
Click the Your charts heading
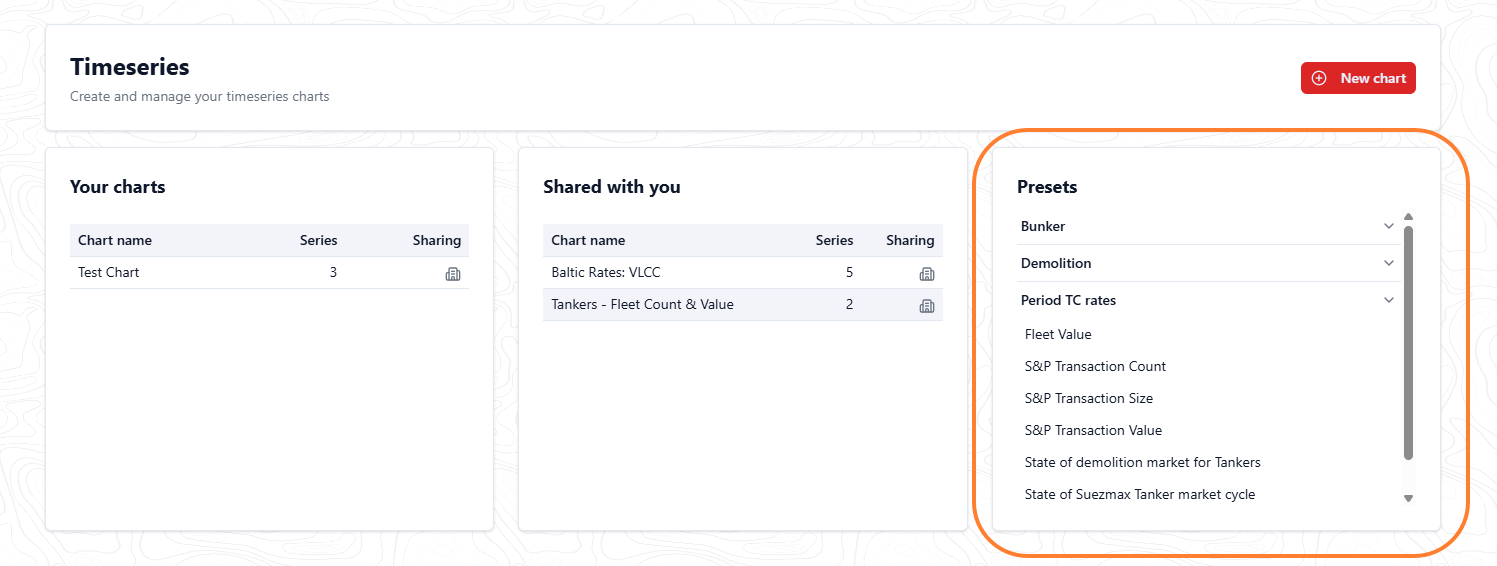(118, 187)
